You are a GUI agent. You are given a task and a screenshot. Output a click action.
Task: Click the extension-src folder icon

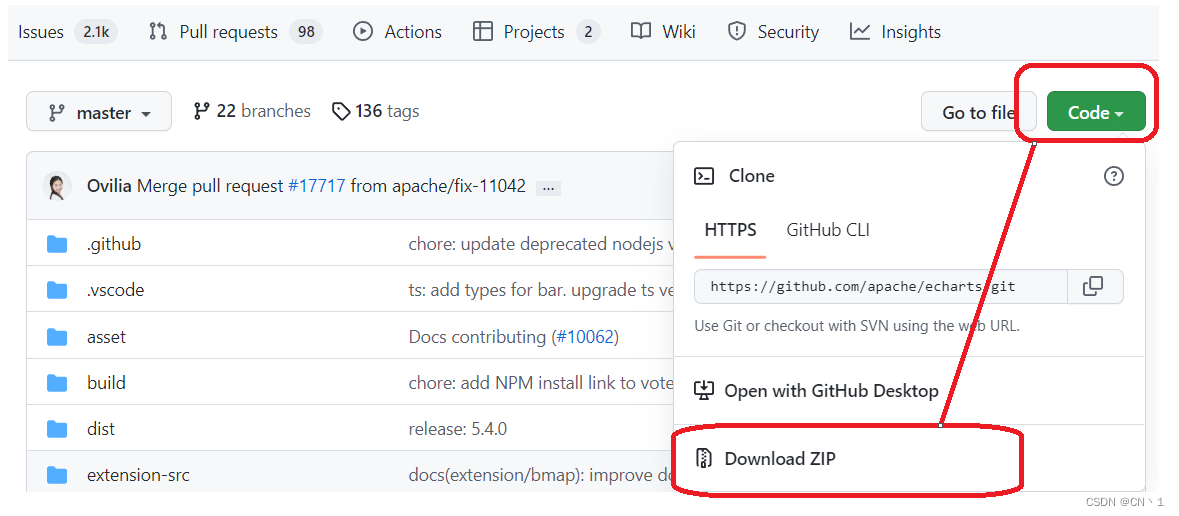[x=57, y=475]
